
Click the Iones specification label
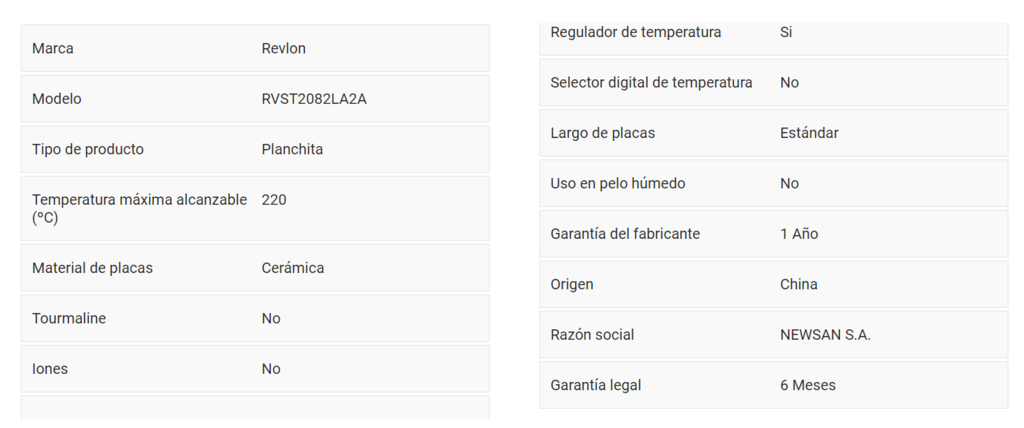[50, 369]
